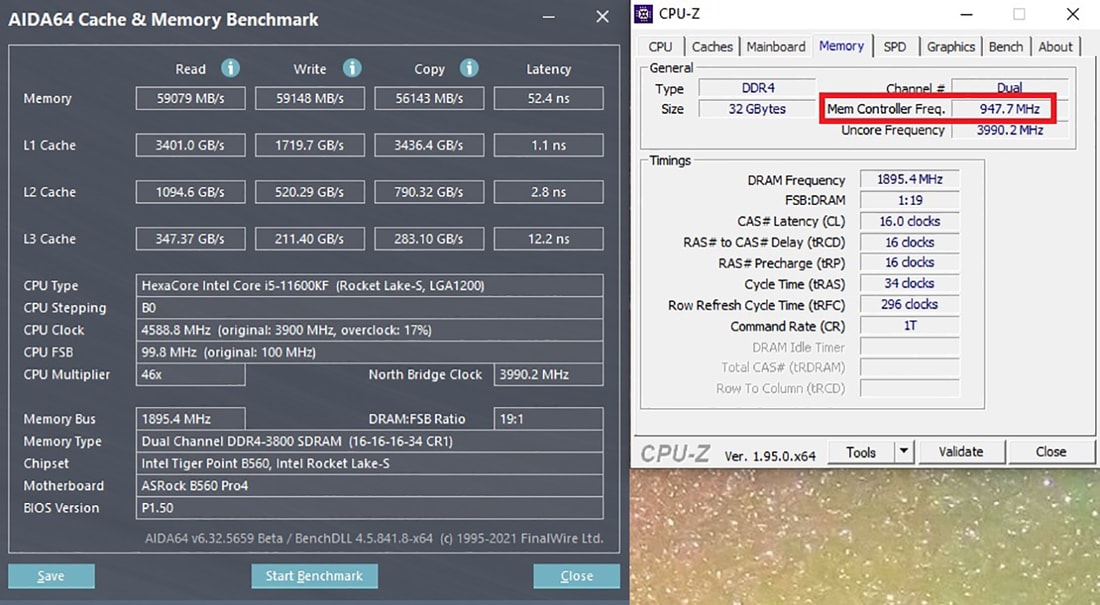This screenshot has height=605, width=1100.
Task: Click the RAS# Precharge 16 clocks value
Action: coord(909,262)
